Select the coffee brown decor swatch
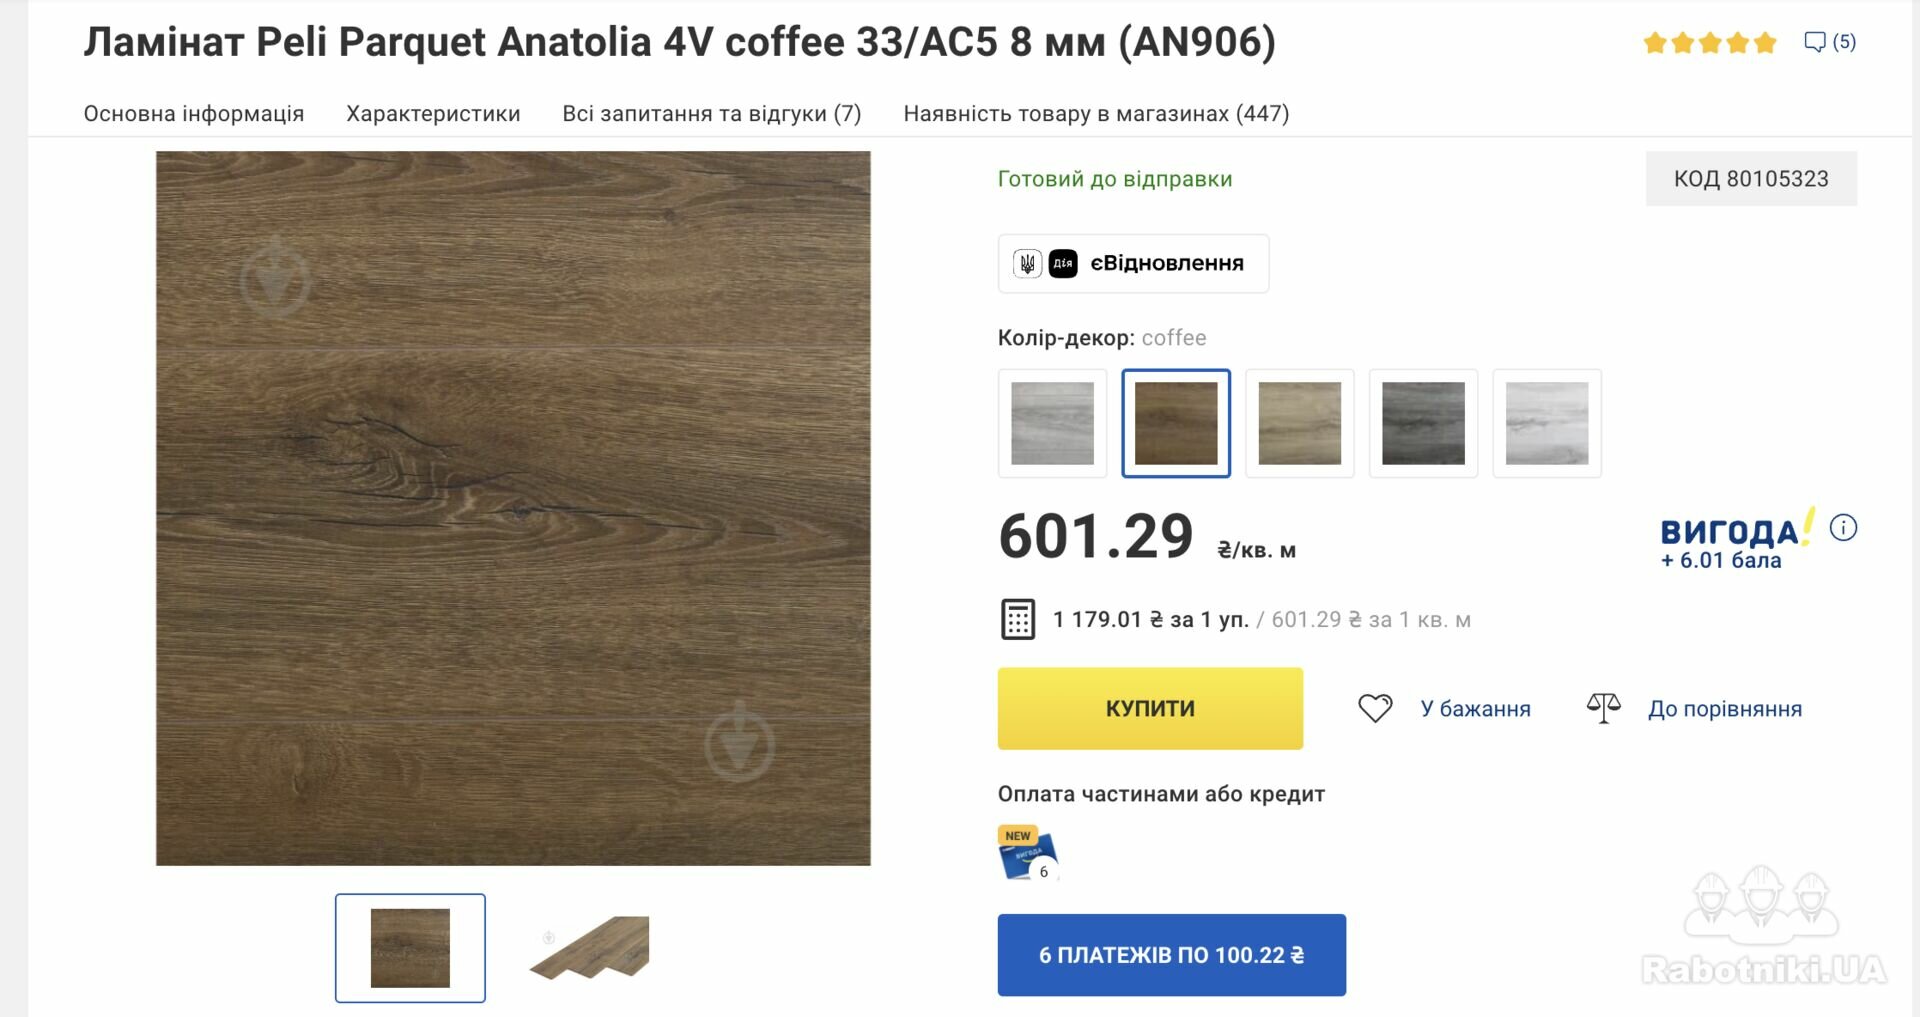Viewport: 1920px width, 1017px height. tap(1176, 423)
